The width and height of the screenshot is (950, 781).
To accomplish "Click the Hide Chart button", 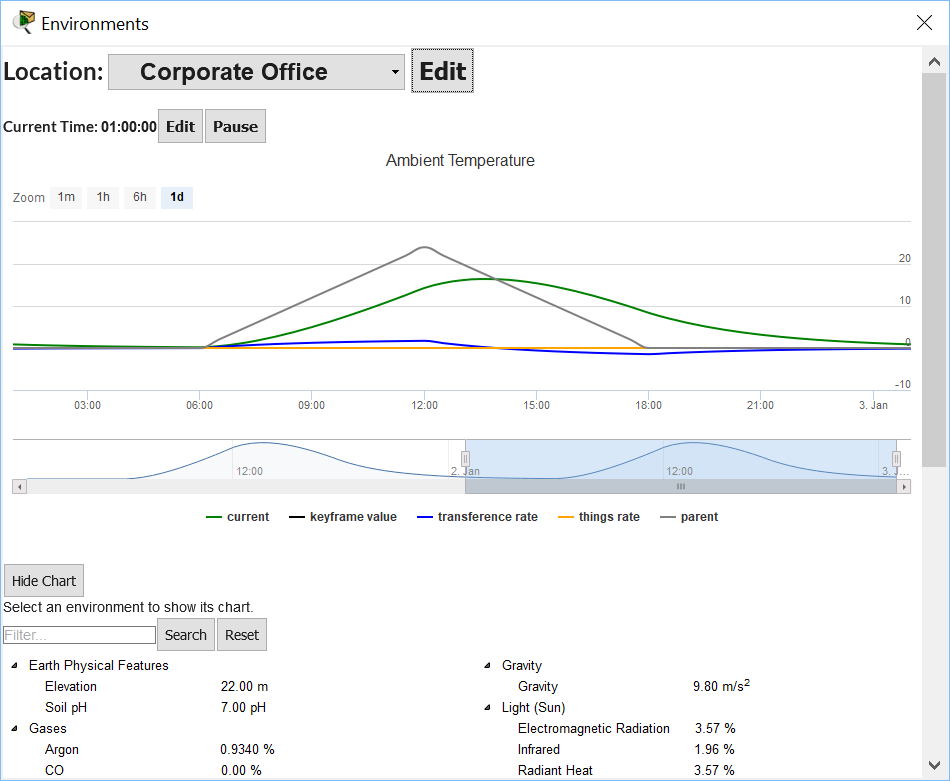I will tap(44, 581).
